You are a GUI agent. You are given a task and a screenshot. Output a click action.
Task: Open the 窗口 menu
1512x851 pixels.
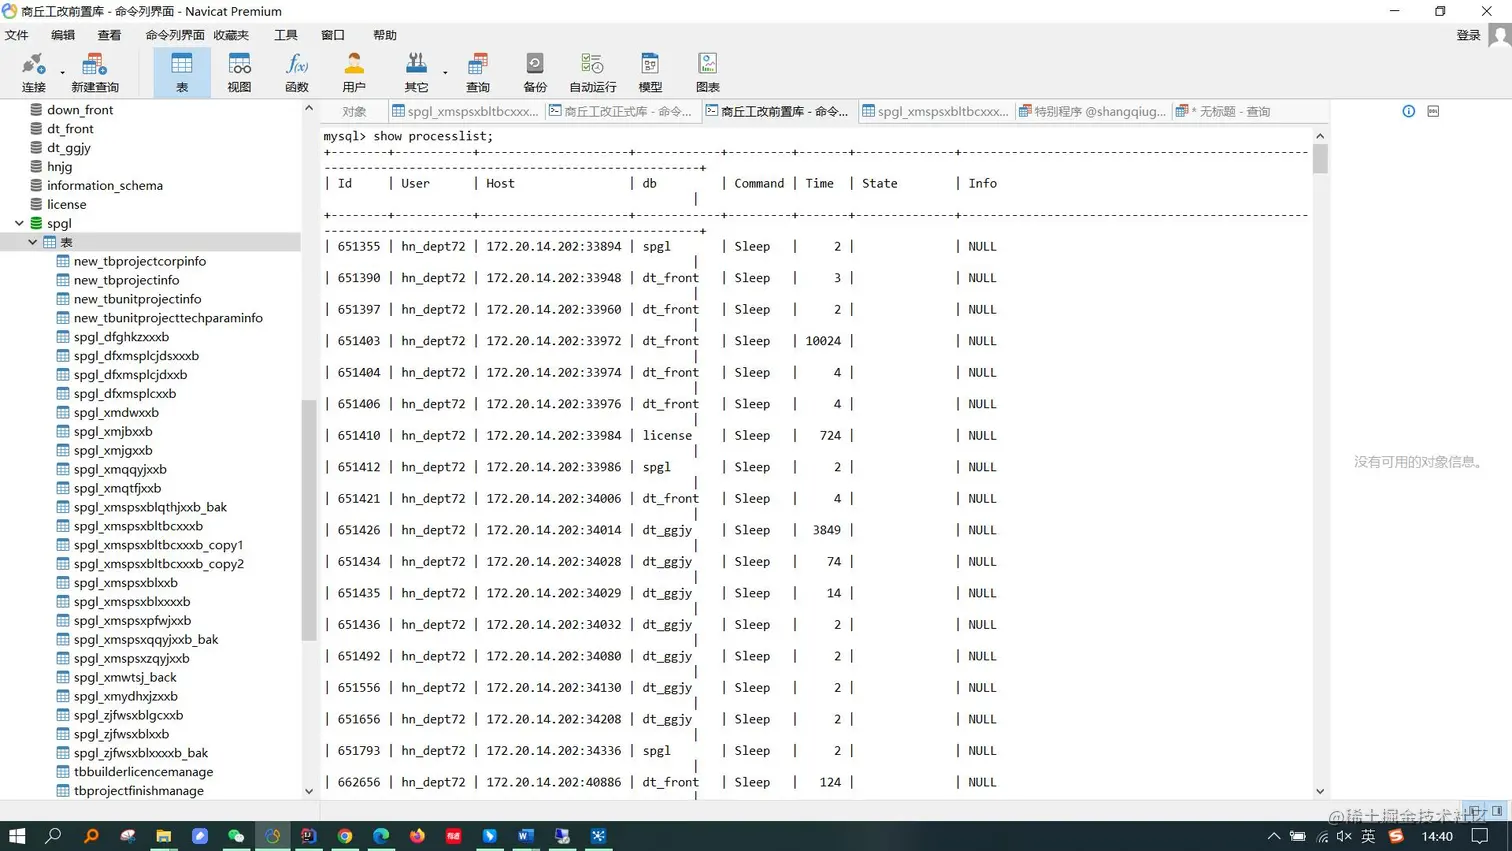coord(333,35)
